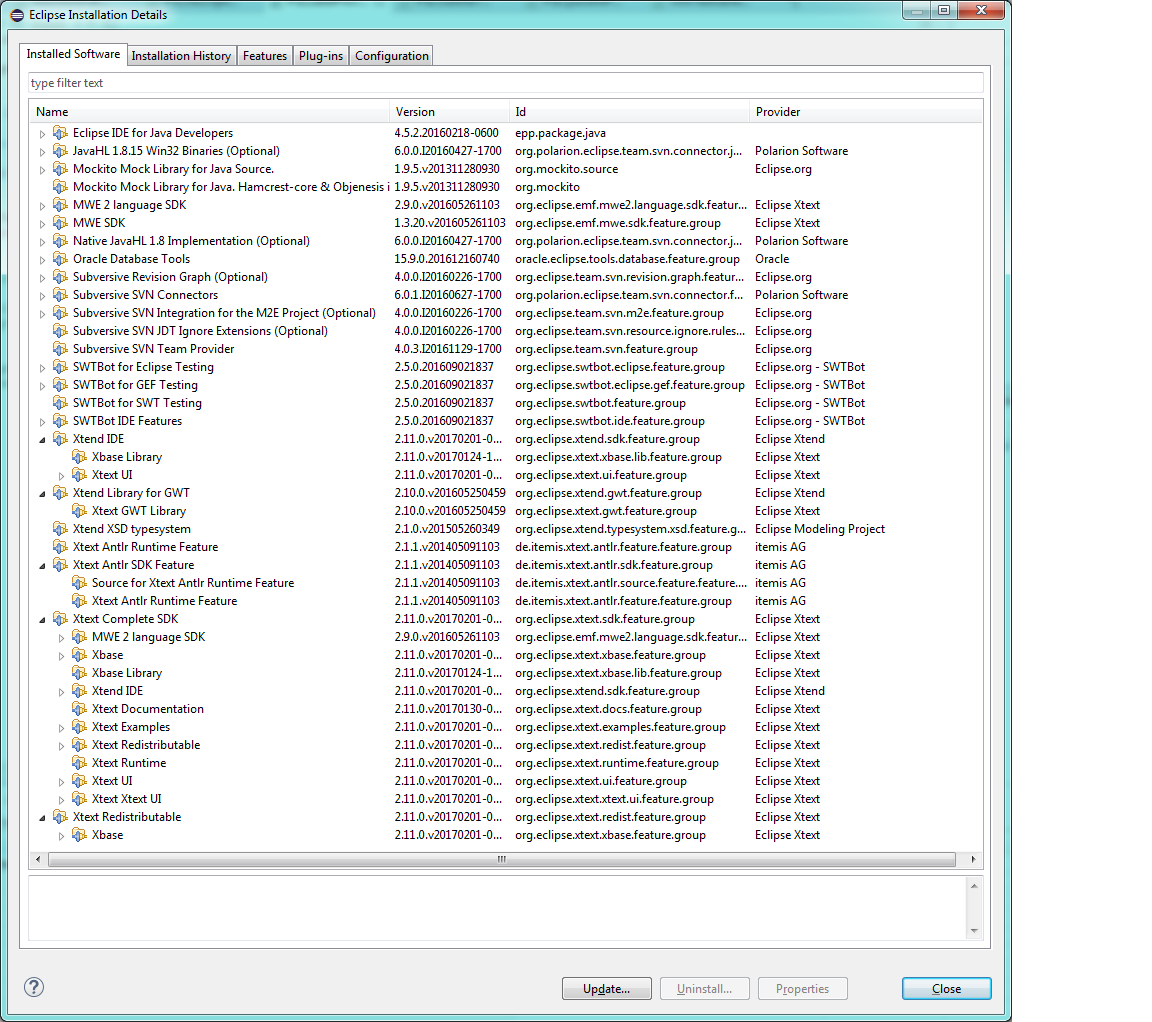Click the icon next to SWTBot for GEF Testing
This screenshot has height=1022, width=1152.
60,385
